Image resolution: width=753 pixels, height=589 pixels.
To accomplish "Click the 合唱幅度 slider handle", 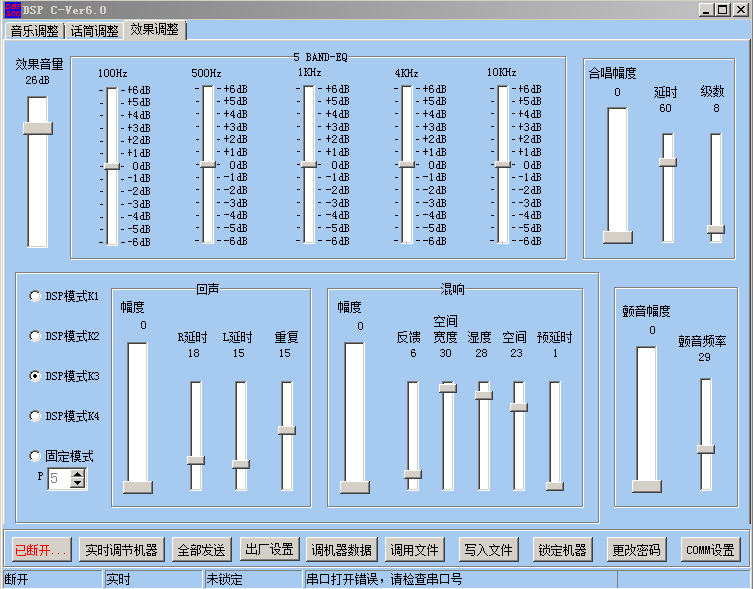I will tap(618, 237).
